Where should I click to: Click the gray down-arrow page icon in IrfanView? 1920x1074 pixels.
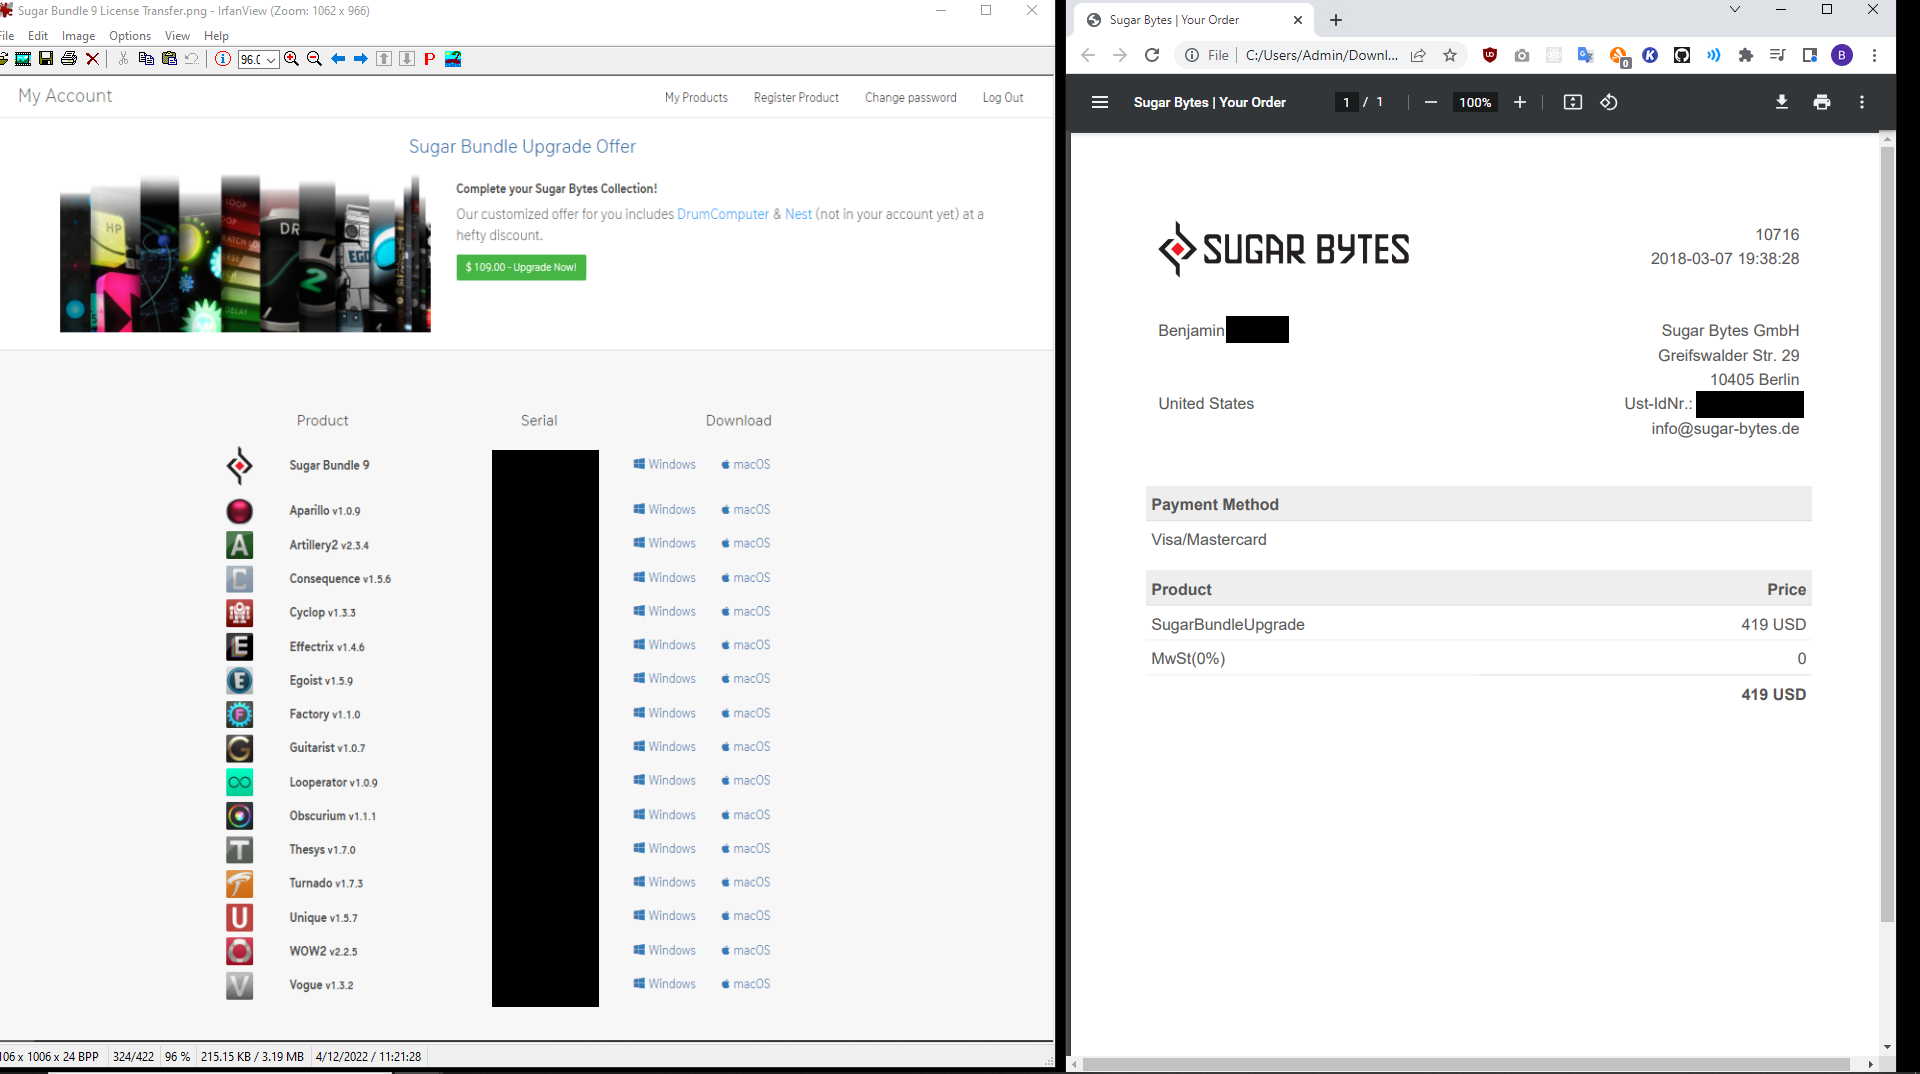[407, 59]
